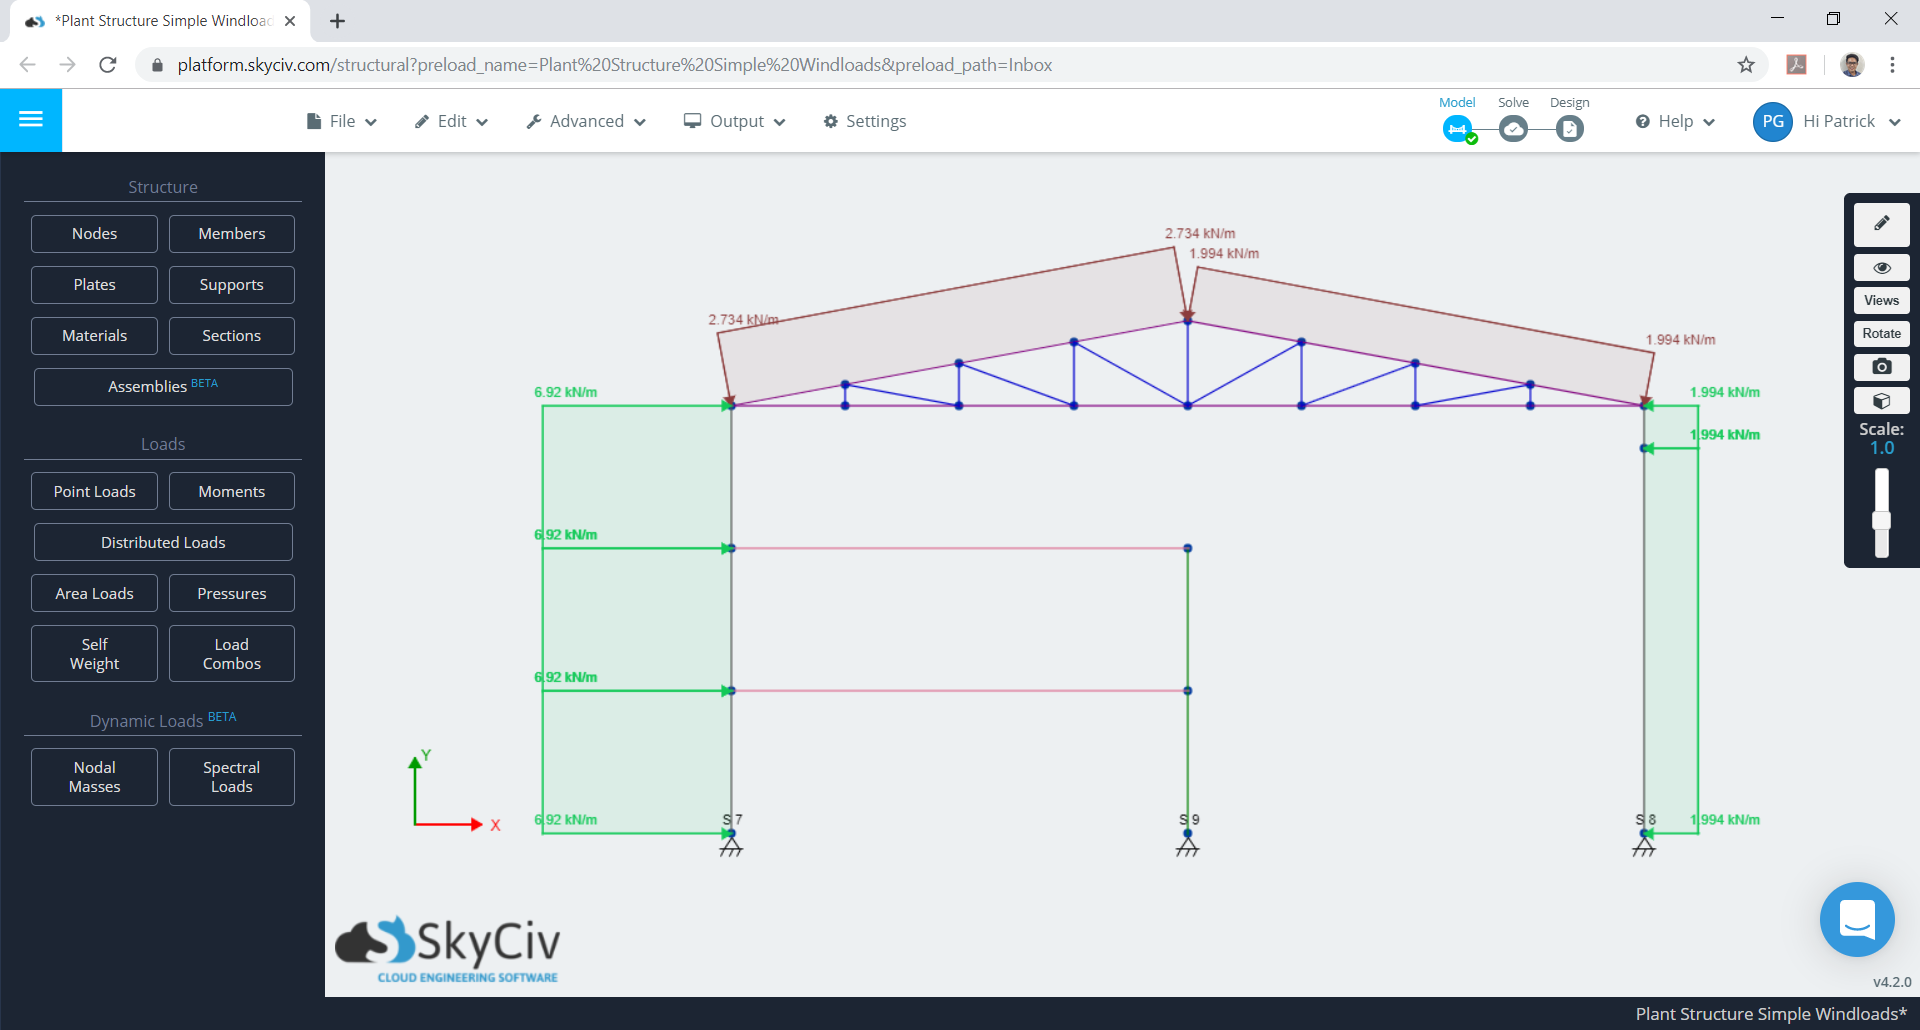Open the Distributed Loads panel
The width and height of the screenshot is (1920, 1030).
coord(163,542)
